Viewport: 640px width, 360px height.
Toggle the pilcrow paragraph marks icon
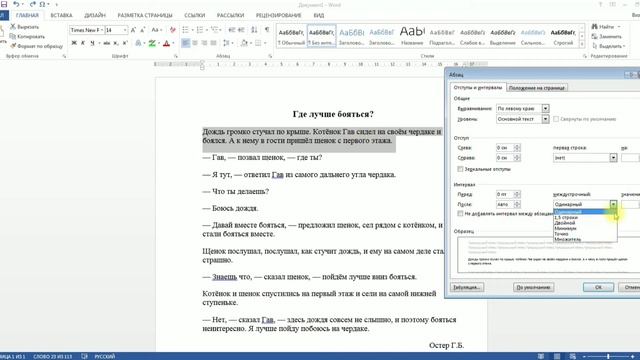click(x=267, y=30)
